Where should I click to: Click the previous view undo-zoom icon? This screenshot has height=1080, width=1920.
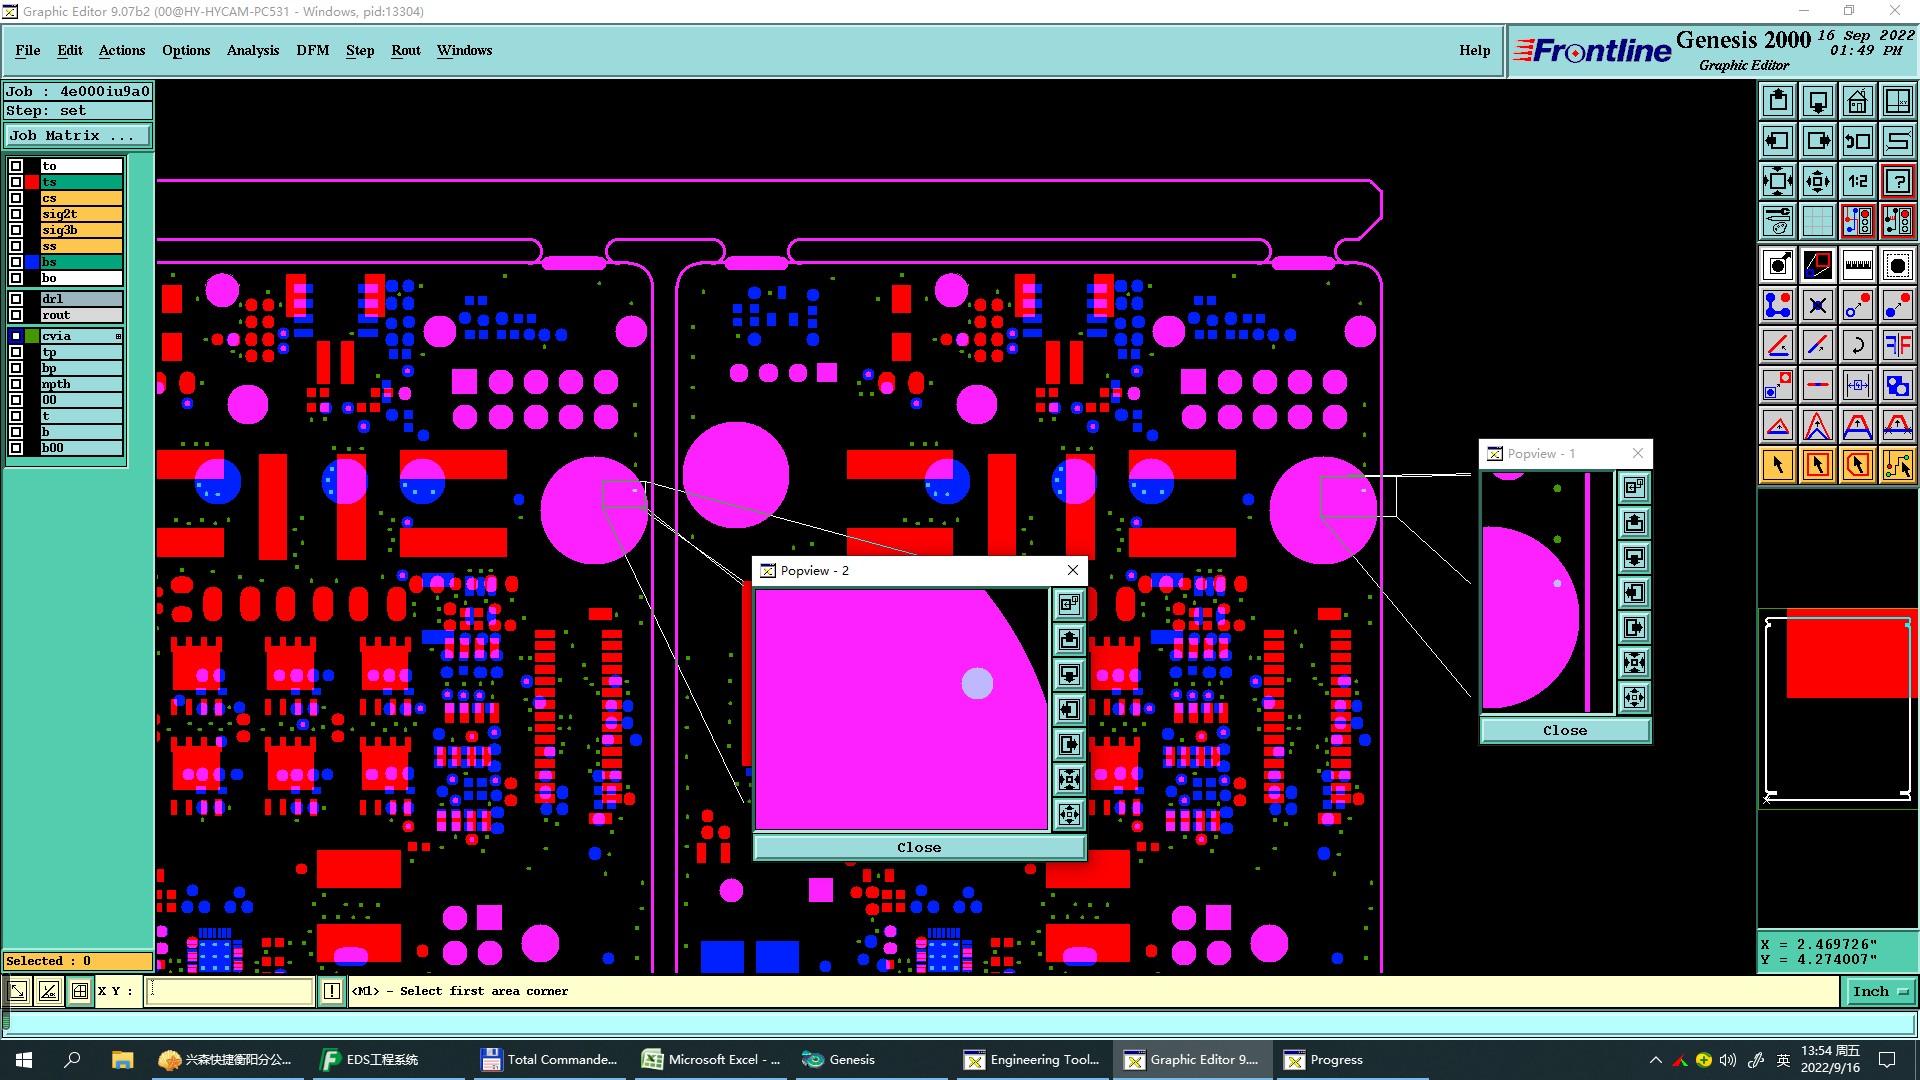(x=1858, y=141)
